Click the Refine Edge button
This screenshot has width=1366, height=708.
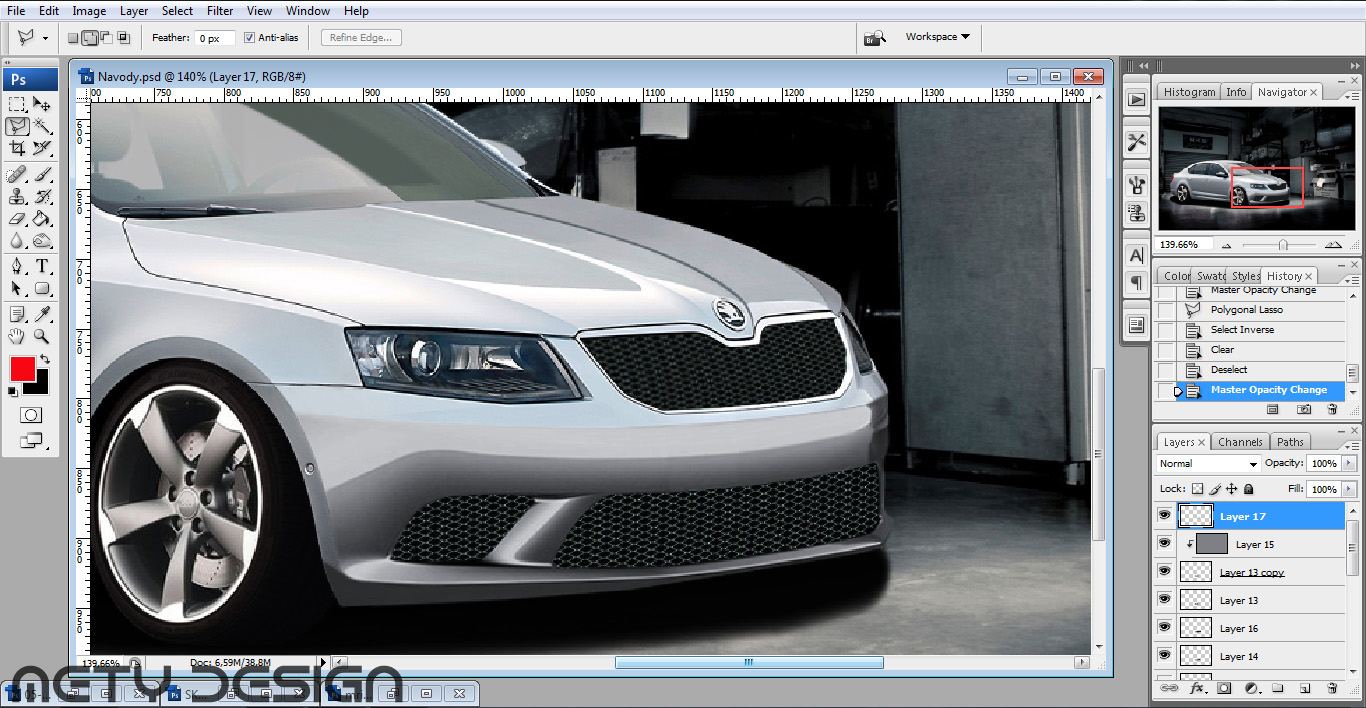click(x=361, y=38)
